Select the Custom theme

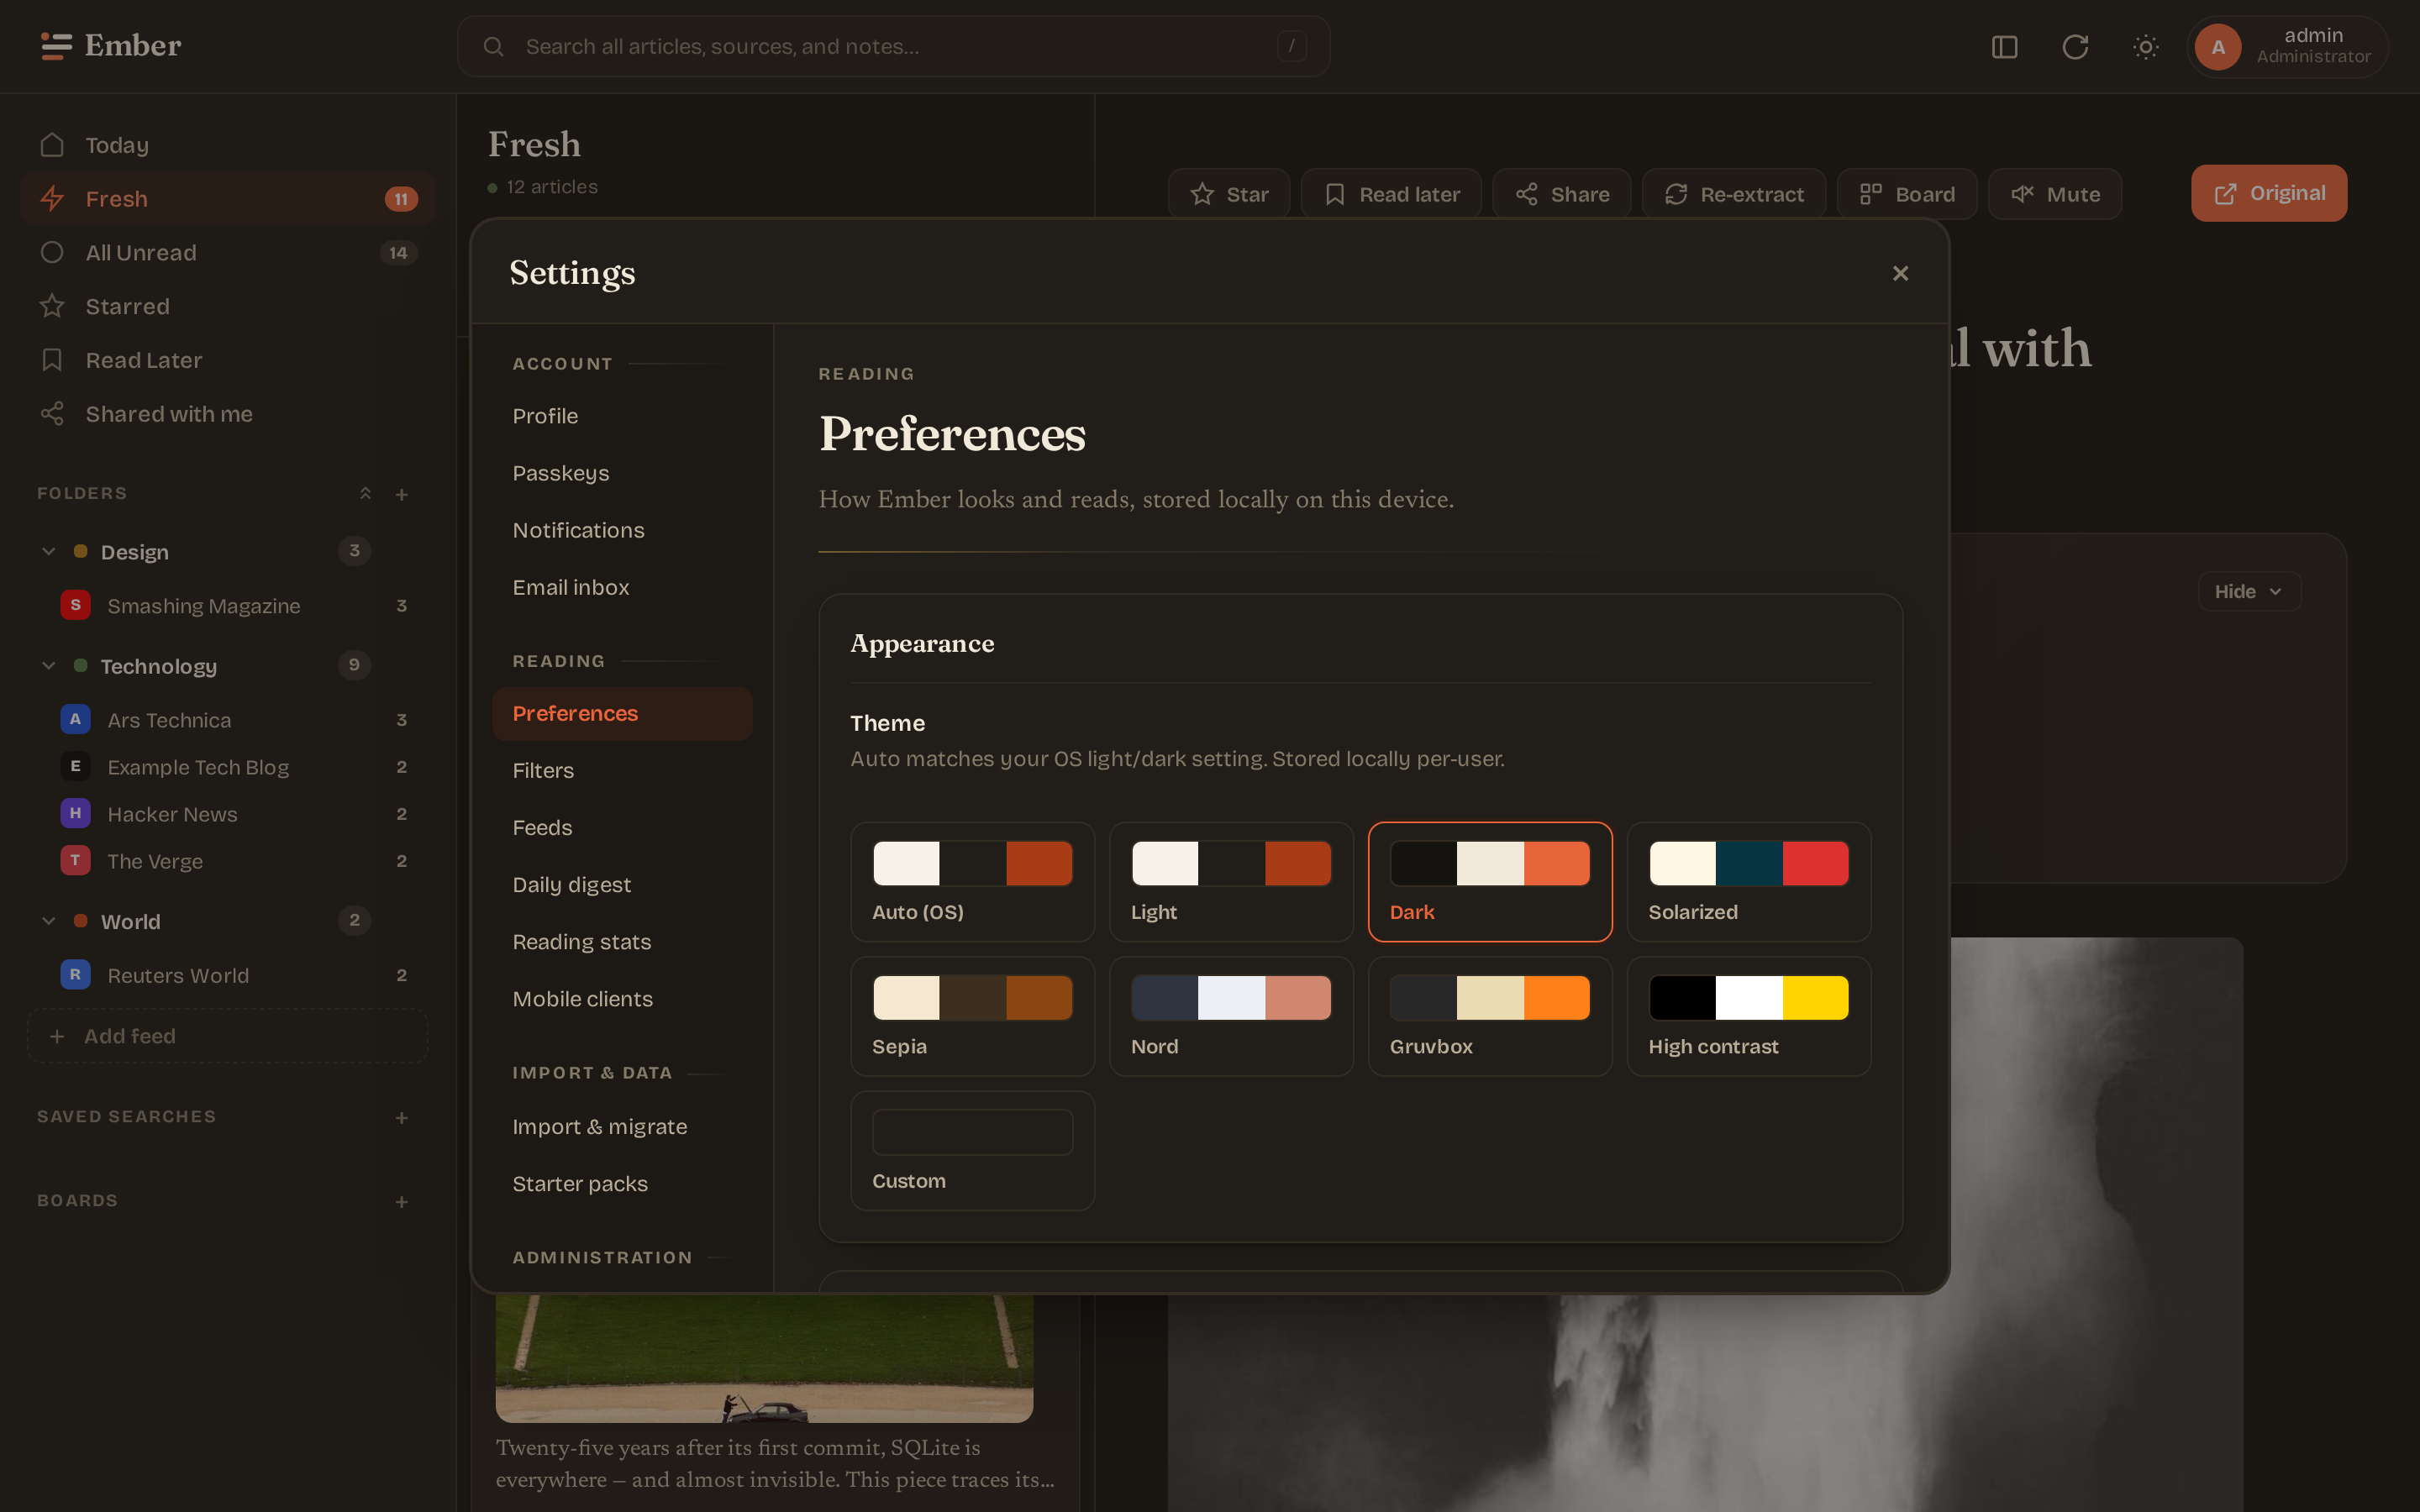(x=972, y=1151)
